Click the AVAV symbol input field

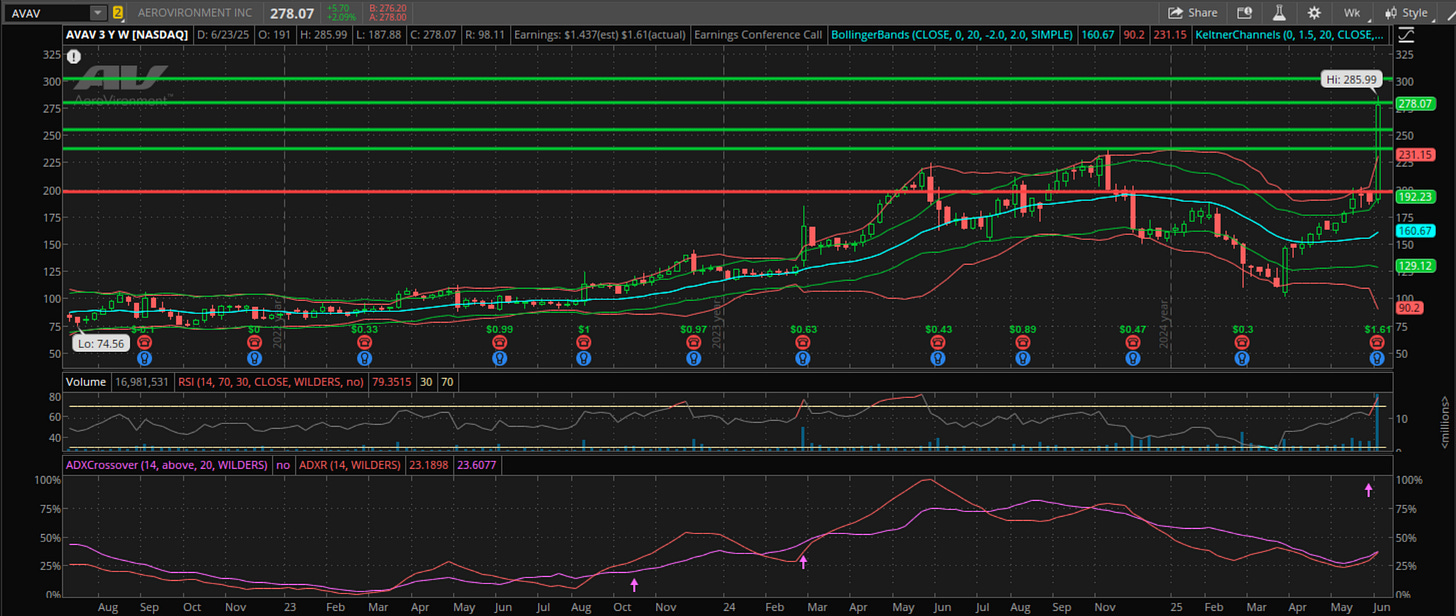click(46, 13)
